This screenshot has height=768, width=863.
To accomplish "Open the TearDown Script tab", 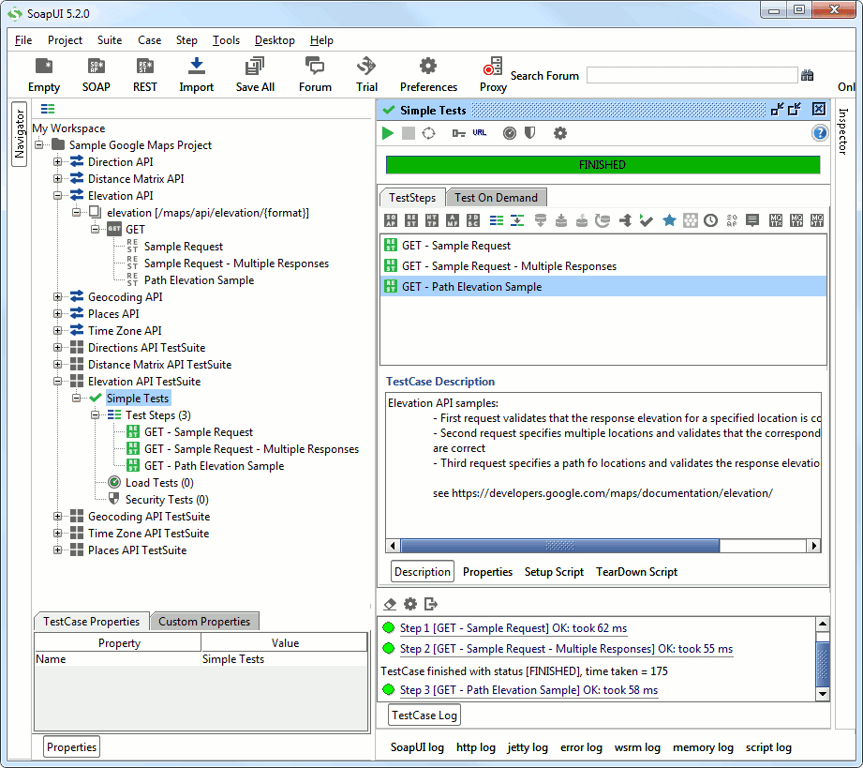I will pyautogui.click(x=636, y=572).
